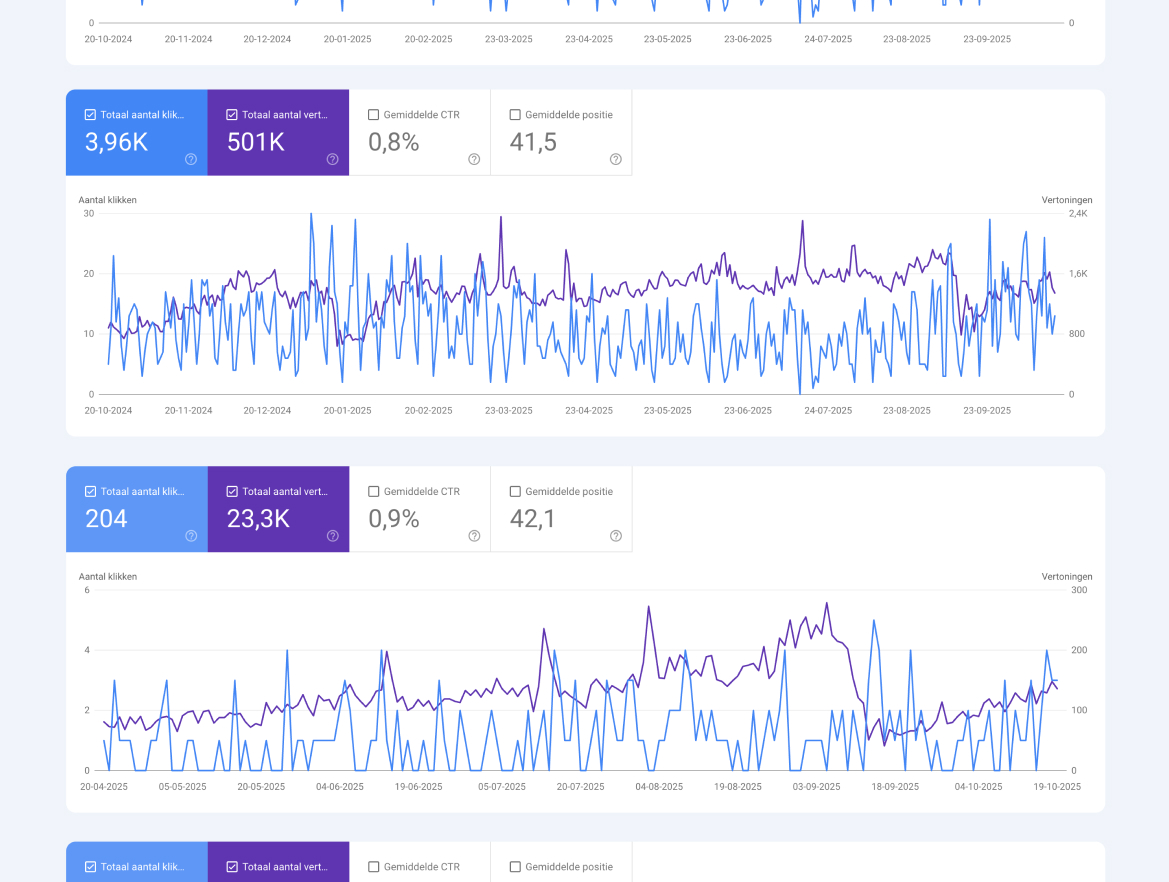Enable Gemiddelde positie checkbox above 41,5
1169x882 pixels.
[x=515, y=115]
